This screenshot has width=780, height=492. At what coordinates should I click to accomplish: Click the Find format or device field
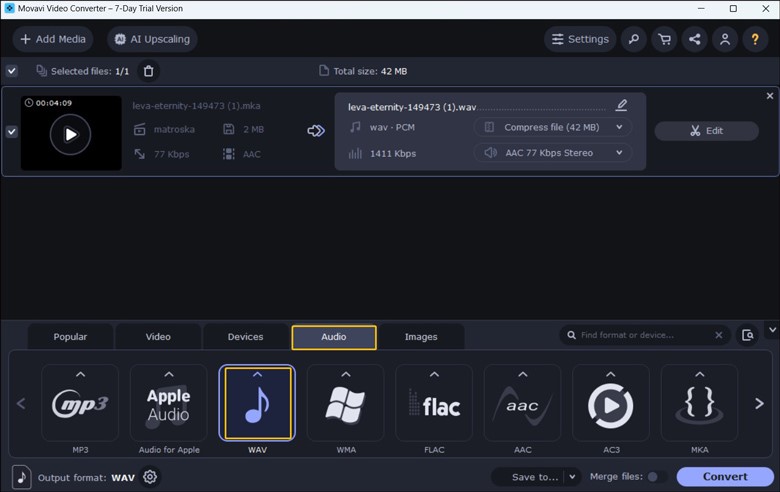point(644,335)
